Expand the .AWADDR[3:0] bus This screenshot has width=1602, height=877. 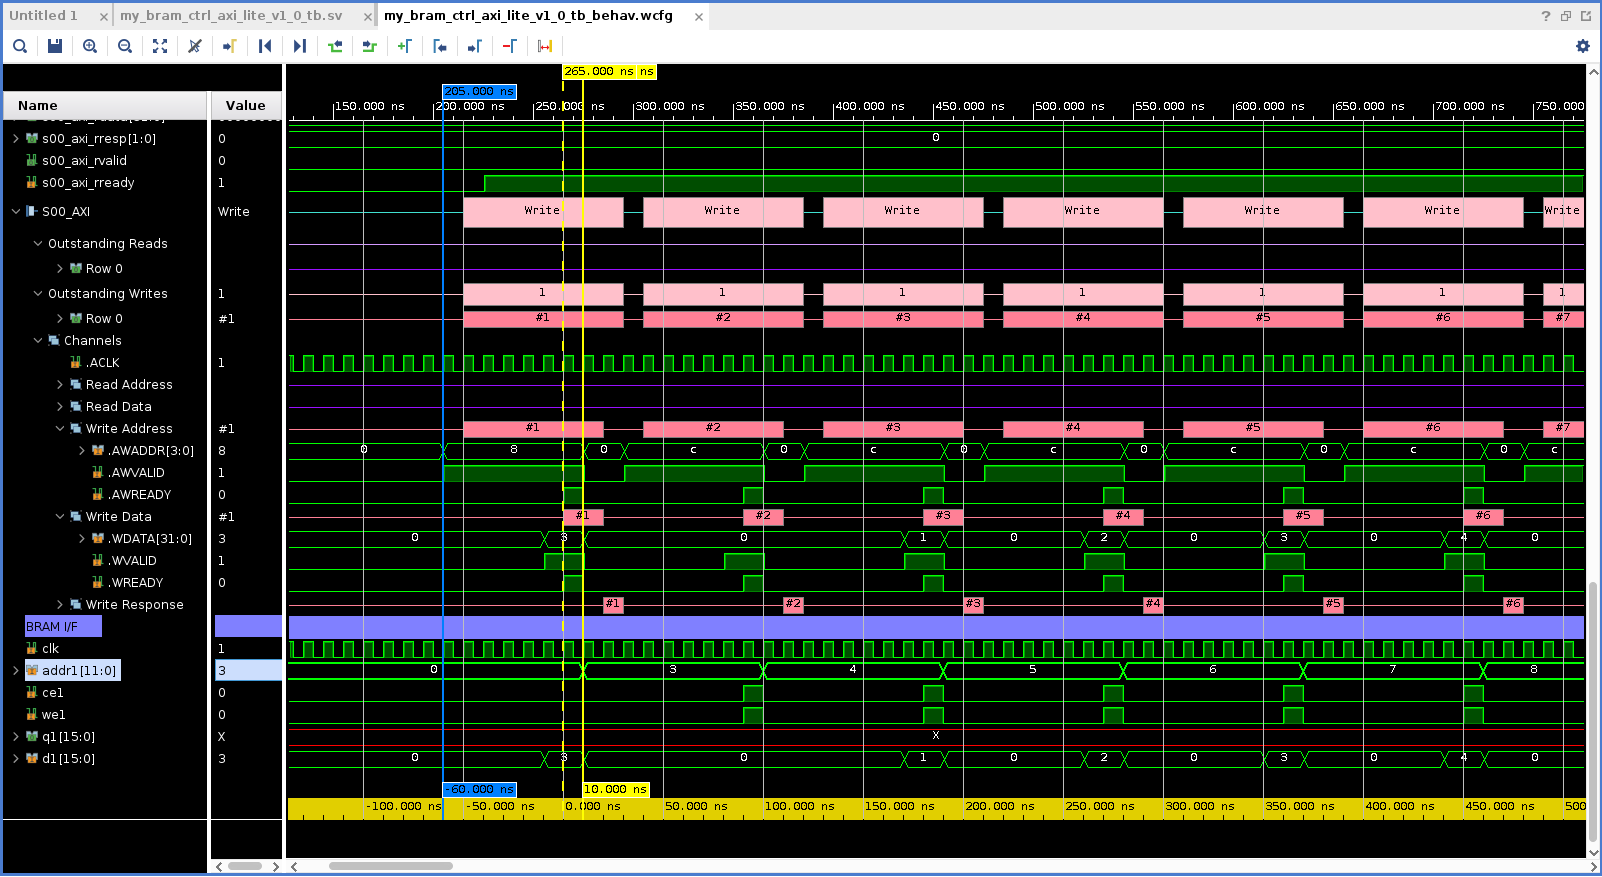pos(82,451)
